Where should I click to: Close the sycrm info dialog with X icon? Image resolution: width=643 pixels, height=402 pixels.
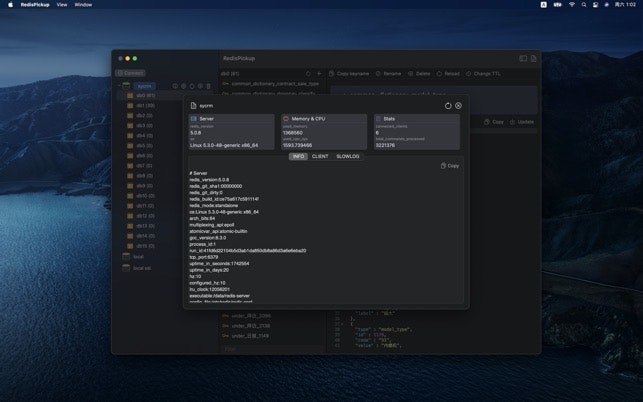[x=458, y=105]
